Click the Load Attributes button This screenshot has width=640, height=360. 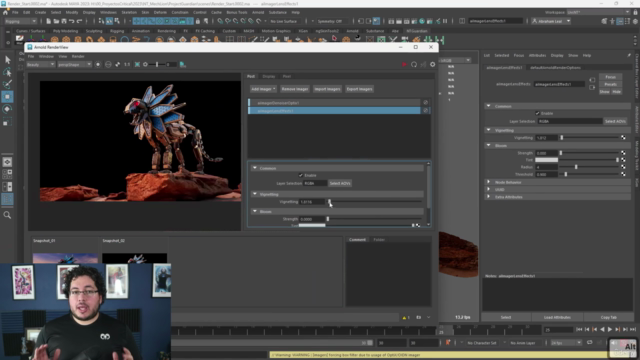(557, 317)
